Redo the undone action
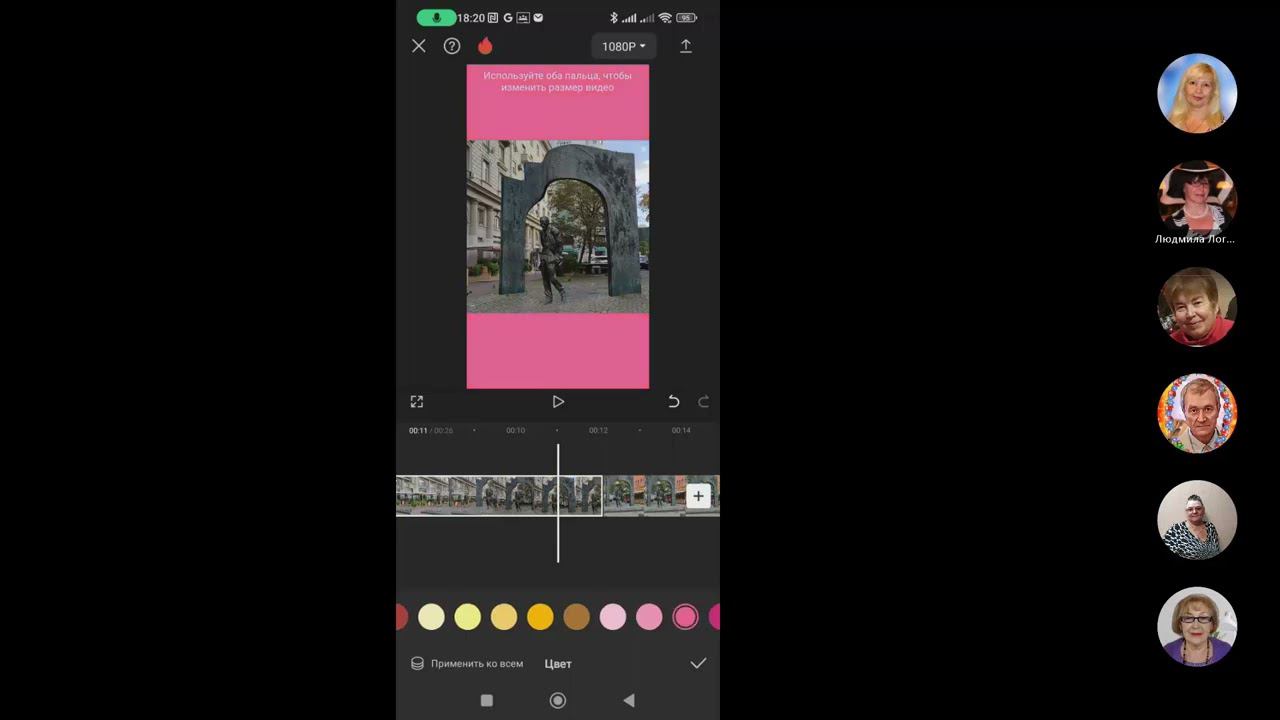 pos(703,402)
